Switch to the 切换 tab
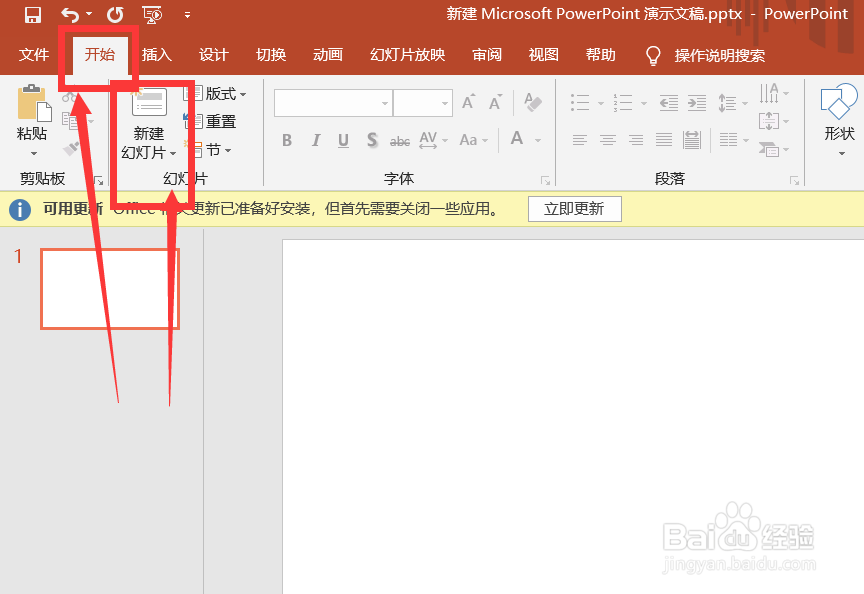864x594 pixels. [x=271, y=55]
